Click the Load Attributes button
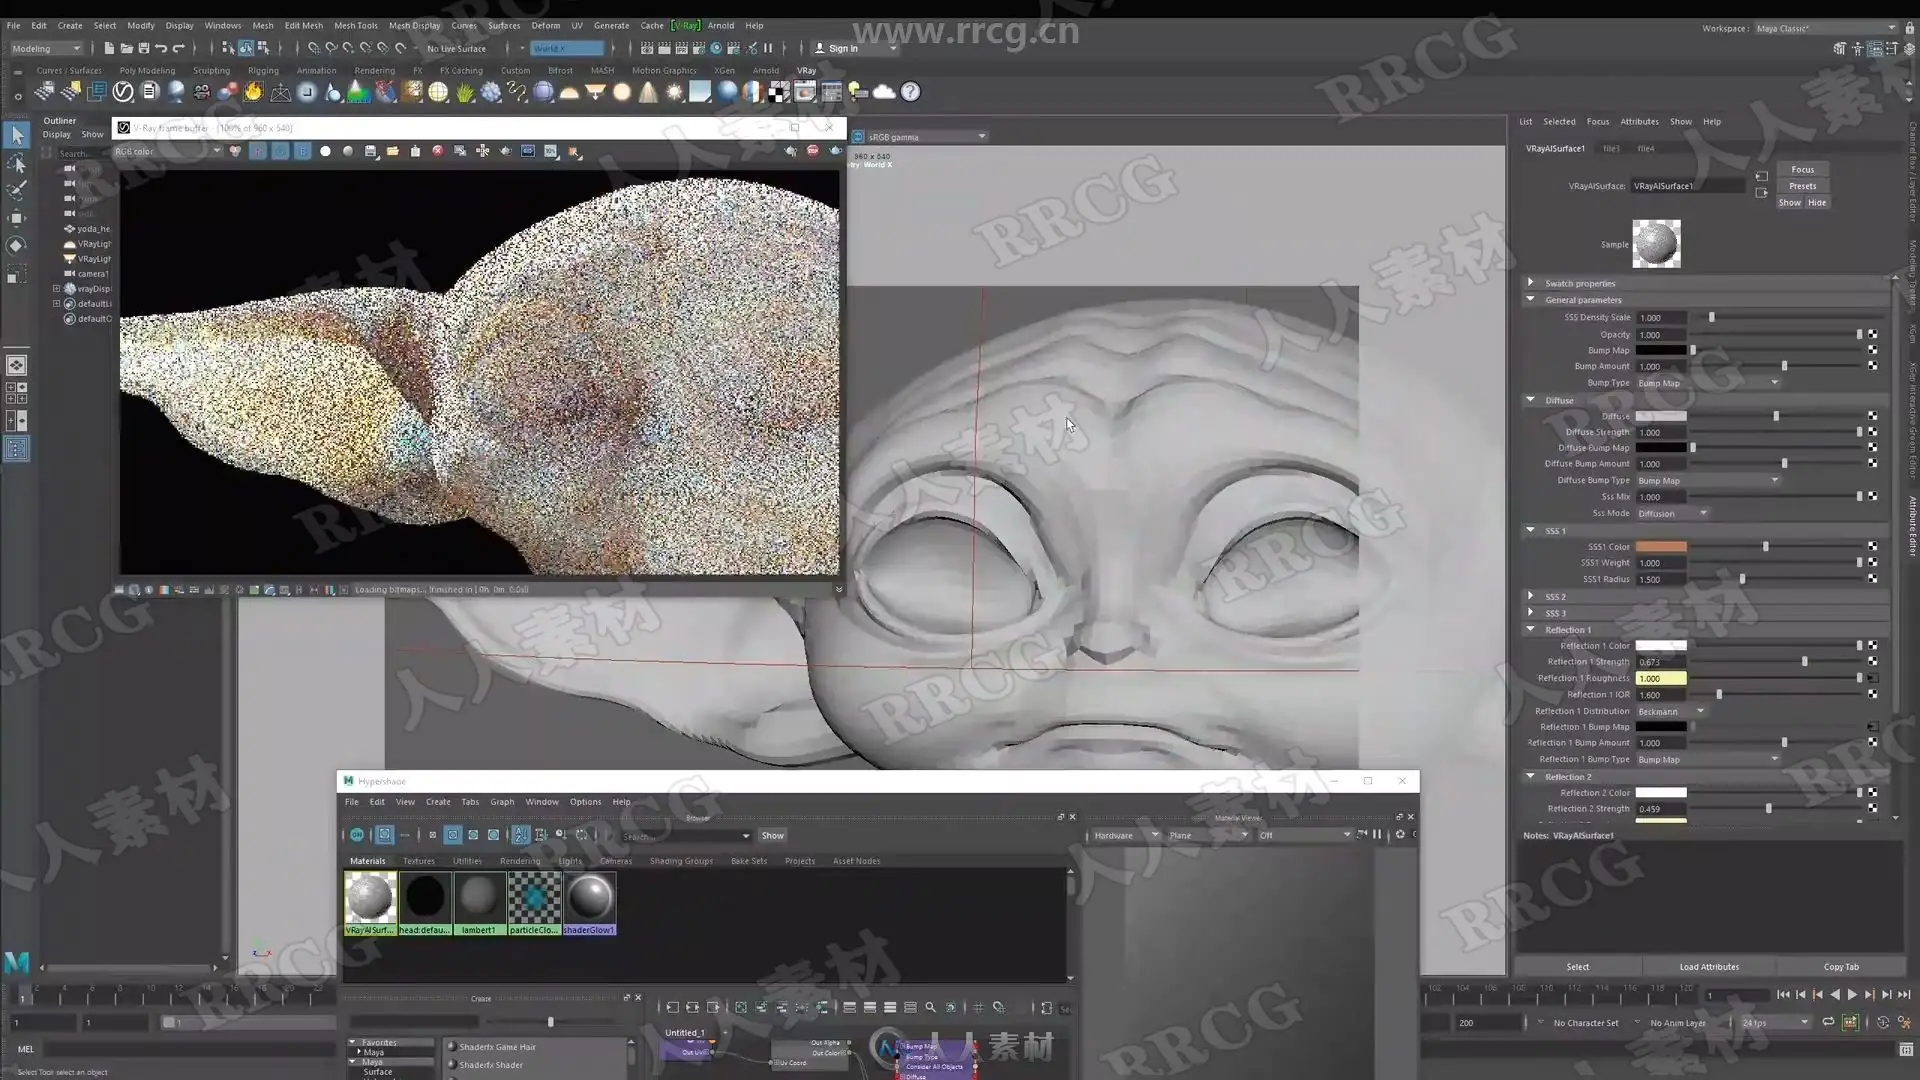Image resolution: width=1920 pixels, height=1080 pixels. click(x=1709, y=967)
